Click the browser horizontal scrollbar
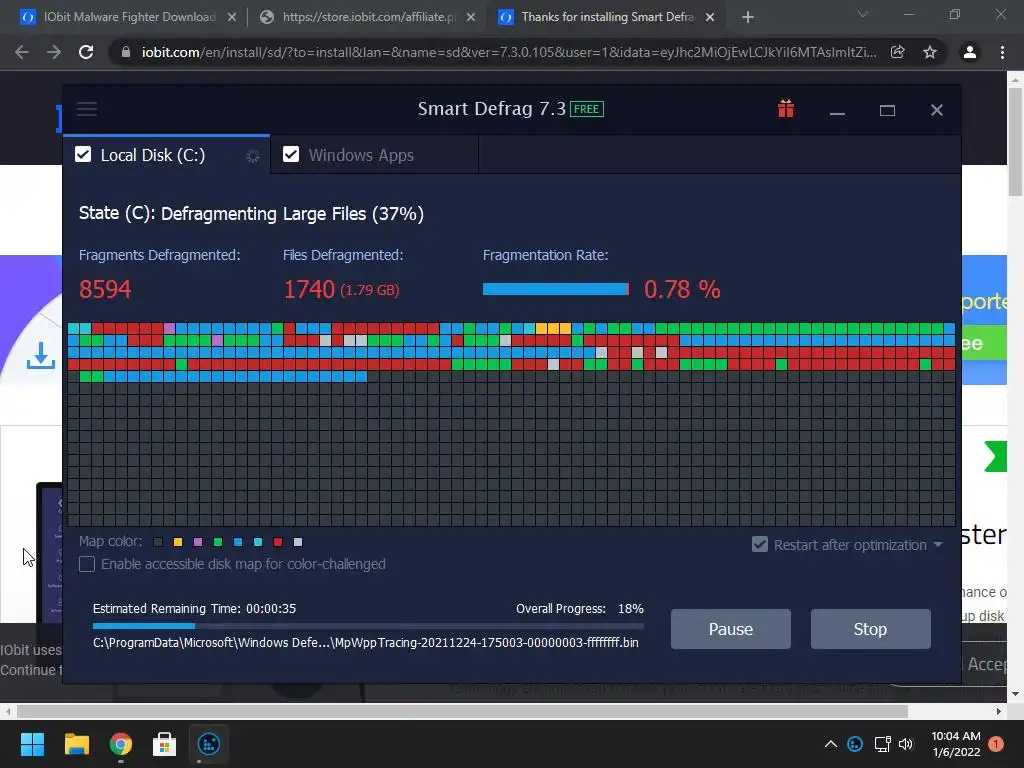Screen dimensions: 1024x768 click(462, 711)
